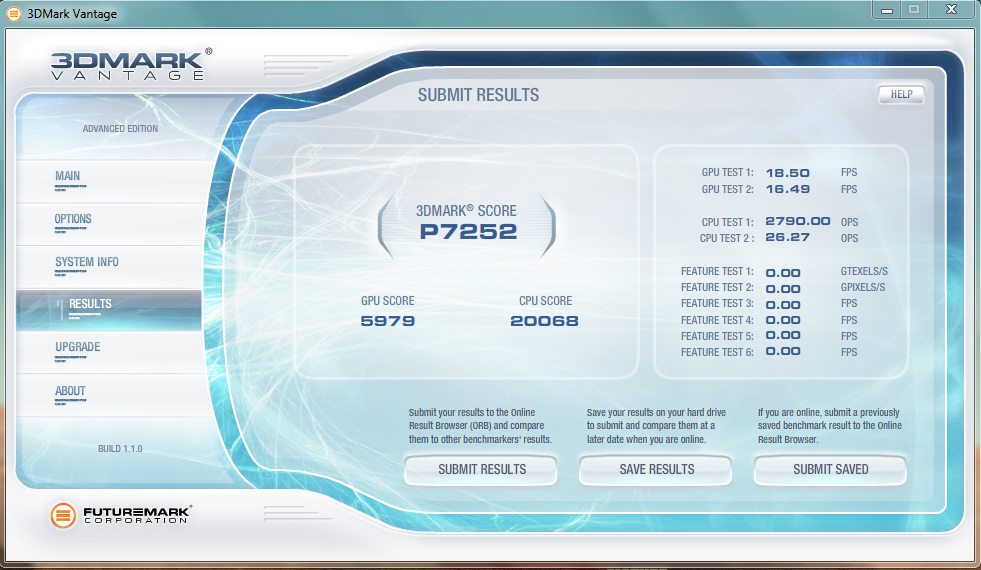Click GPU Test 2 value 16.49

(788, 189)
